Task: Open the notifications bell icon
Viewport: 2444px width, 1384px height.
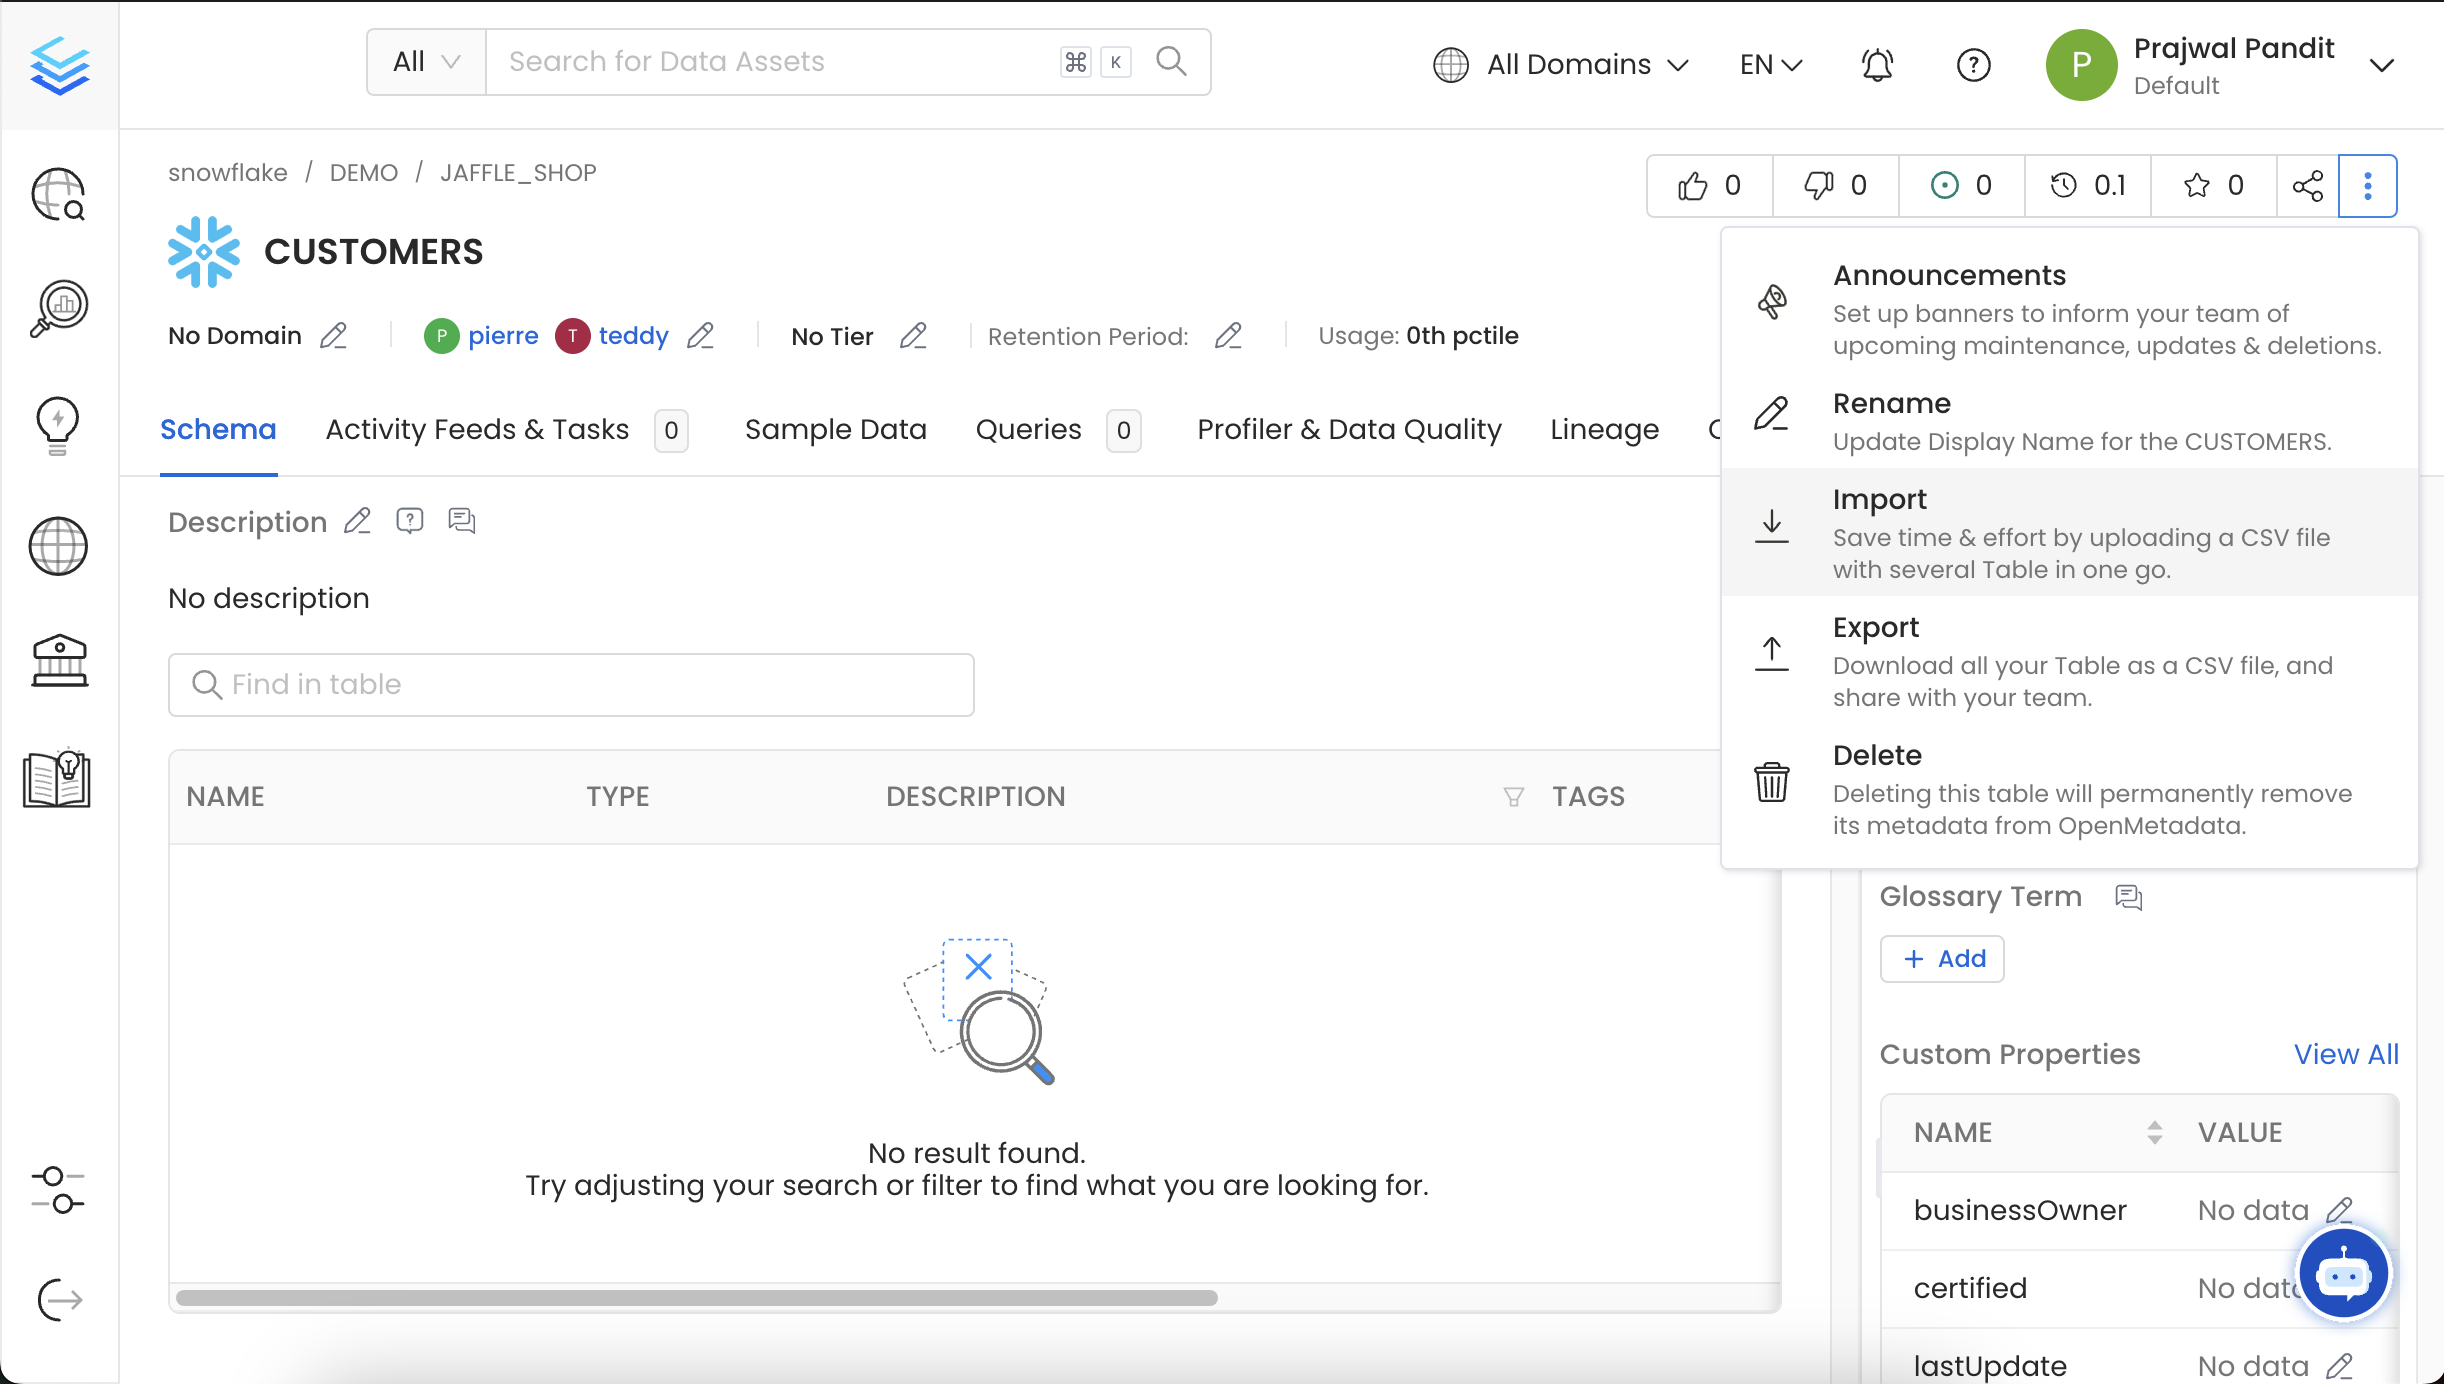Action: [x=1877, y=65]
